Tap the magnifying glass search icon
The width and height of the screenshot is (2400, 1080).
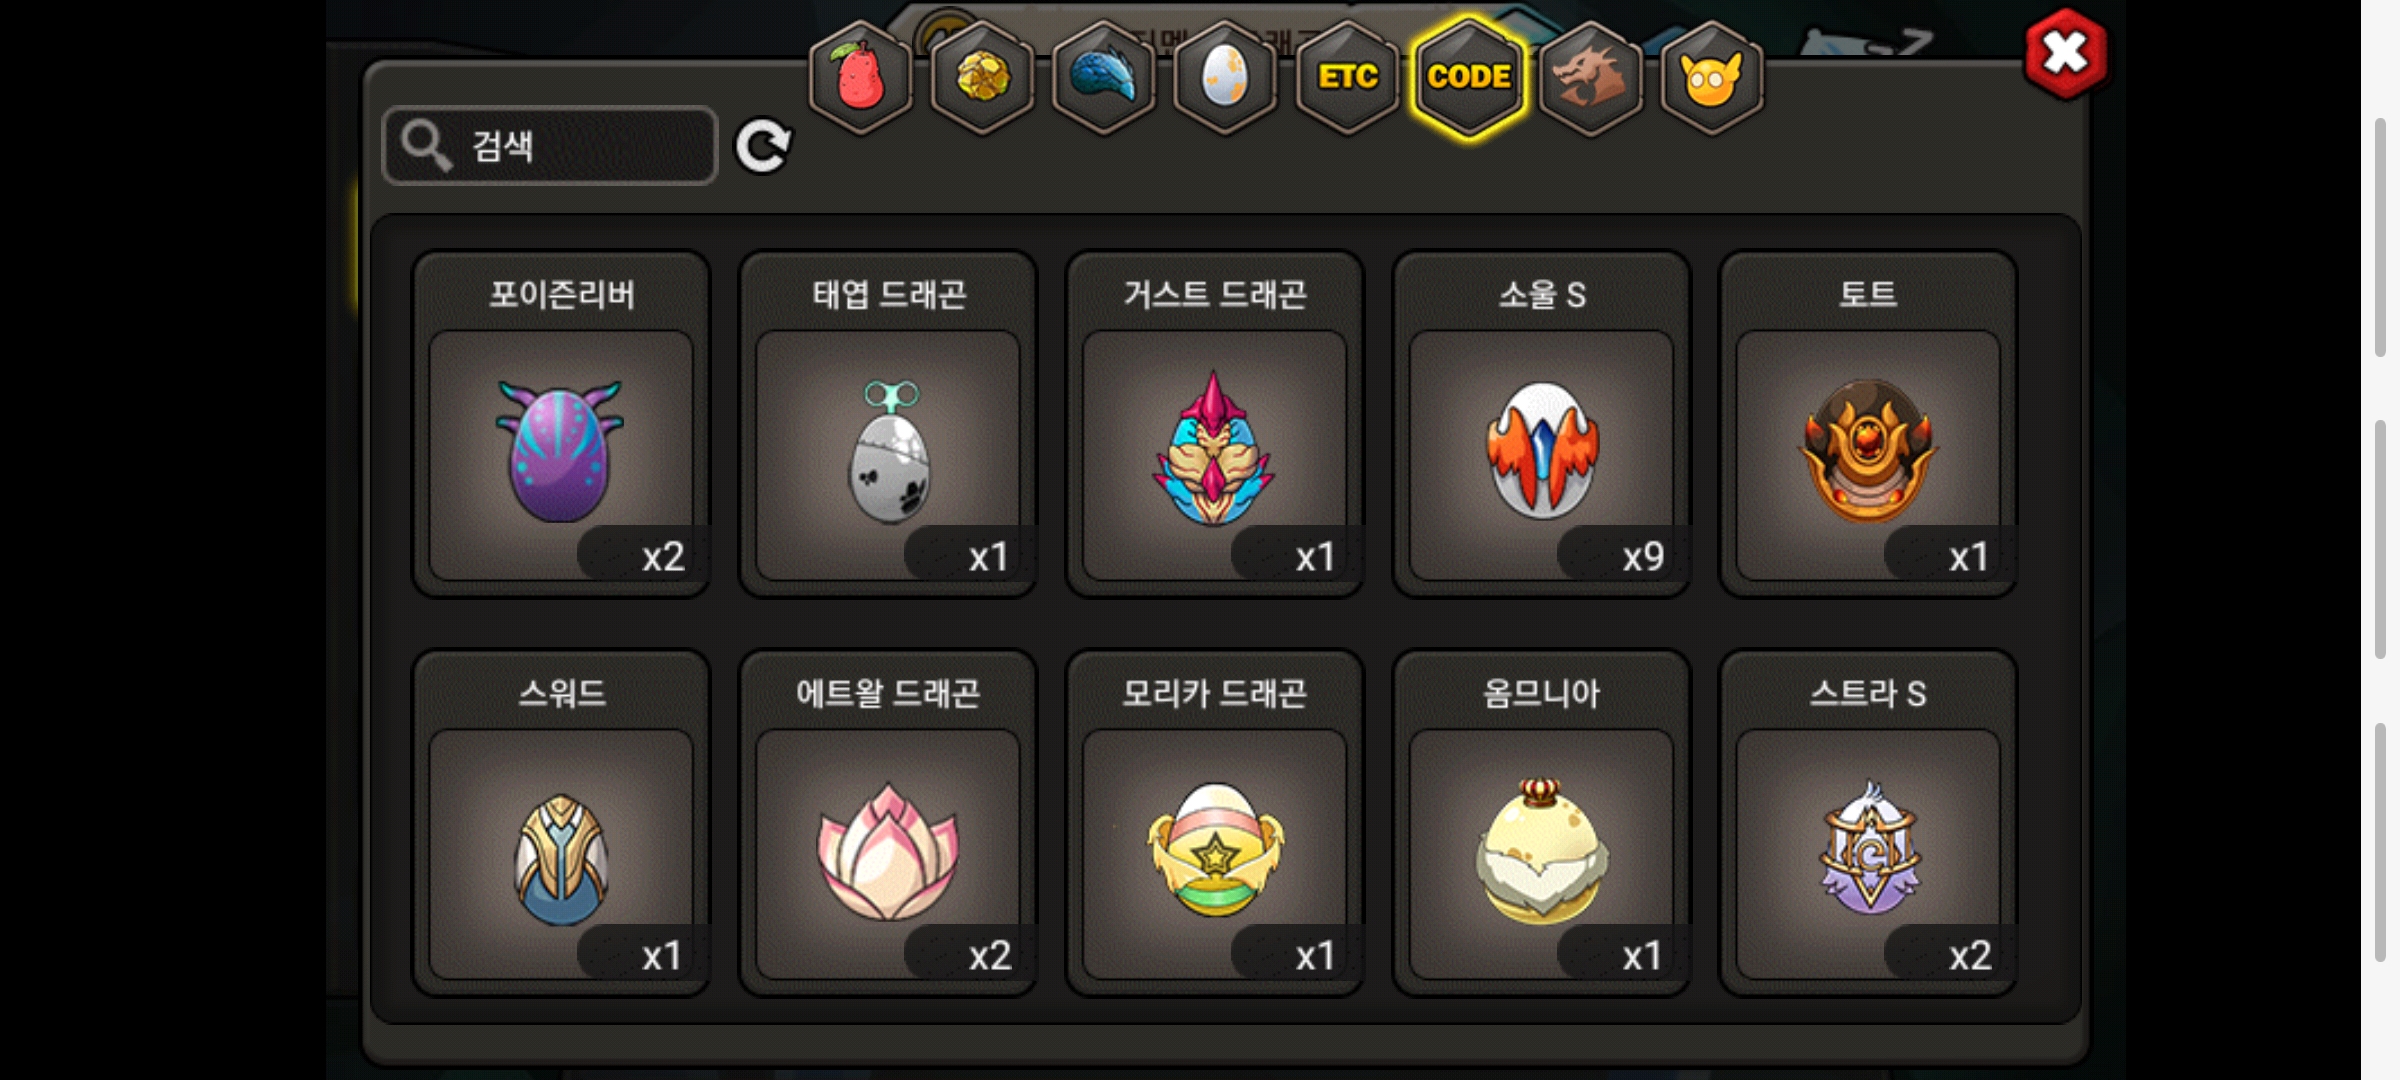(x=427, y=146)
